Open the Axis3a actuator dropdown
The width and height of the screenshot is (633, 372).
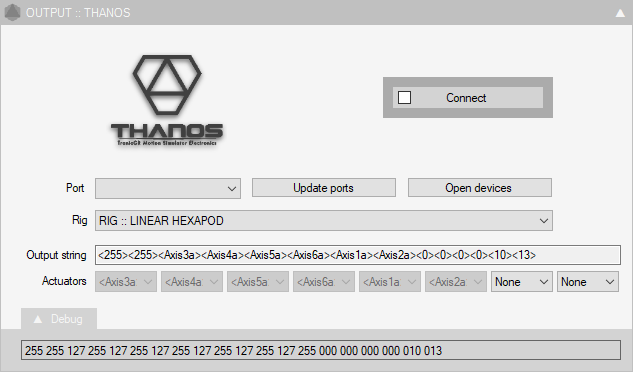(x=126, y=282)
